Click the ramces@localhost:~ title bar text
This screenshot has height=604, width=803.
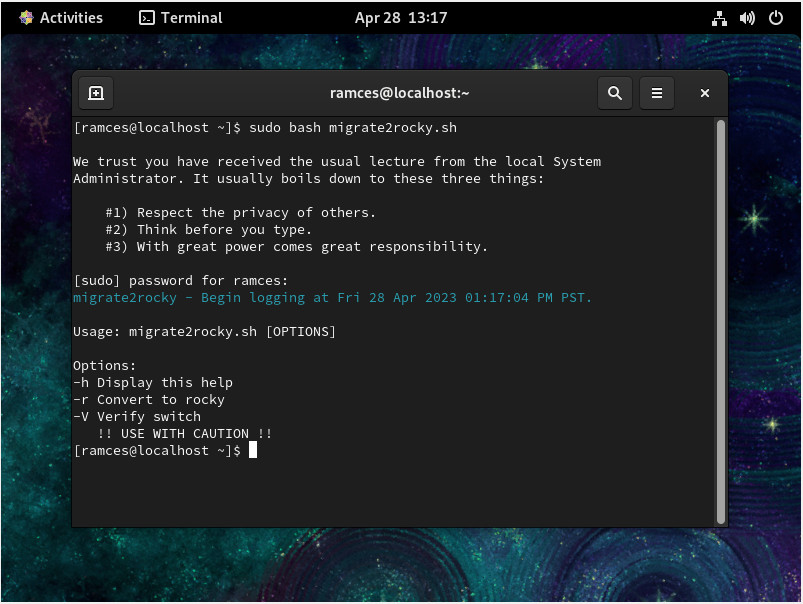coord(399,92)
